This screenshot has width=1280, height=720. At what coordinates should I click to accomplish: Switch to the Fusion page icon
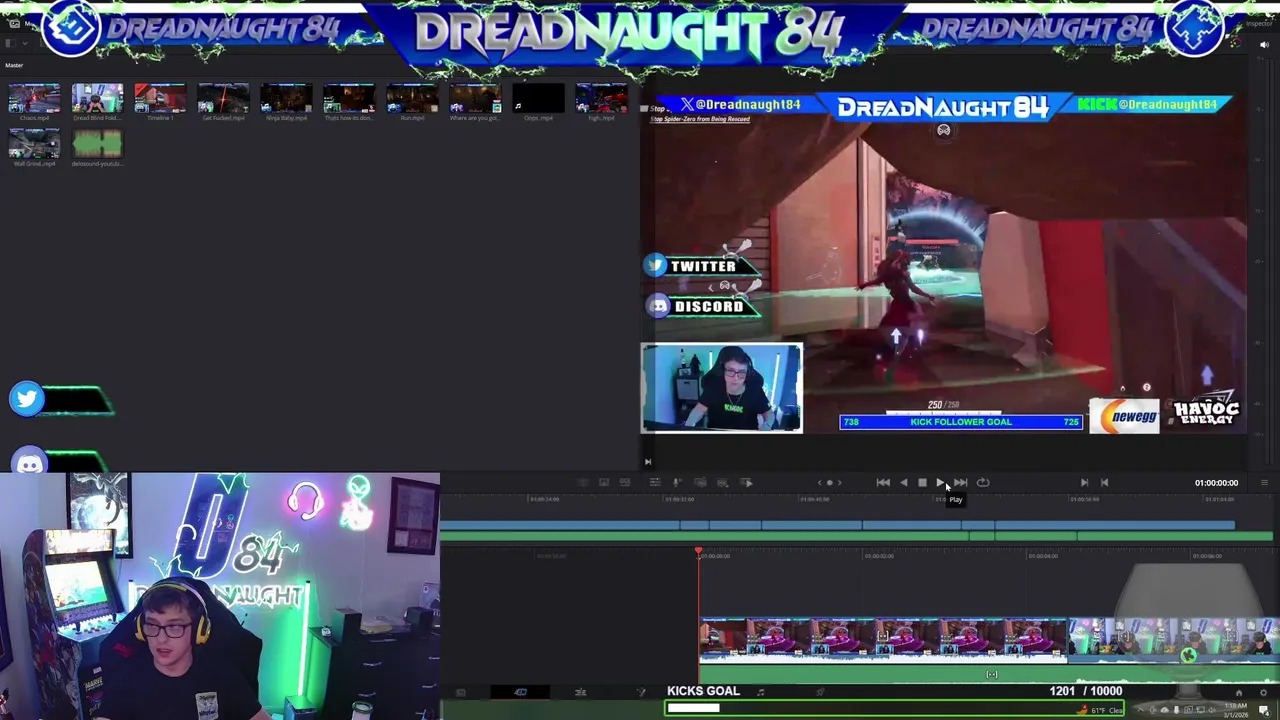click(x=641, y=692)
